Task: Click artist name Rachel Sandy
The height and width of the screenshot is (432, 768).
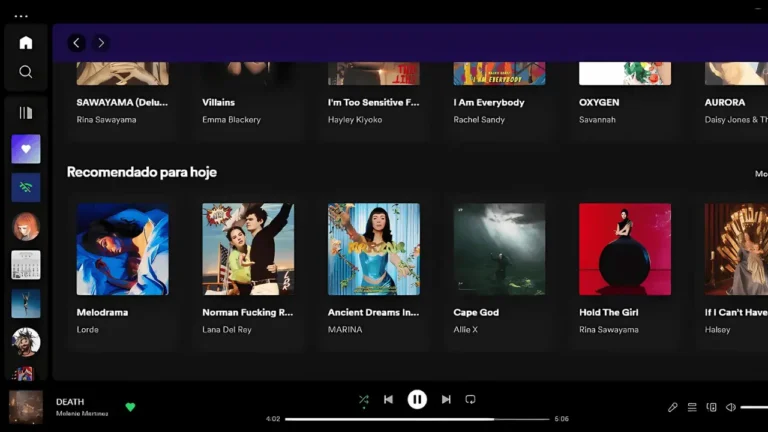Action: pos(479,120)
